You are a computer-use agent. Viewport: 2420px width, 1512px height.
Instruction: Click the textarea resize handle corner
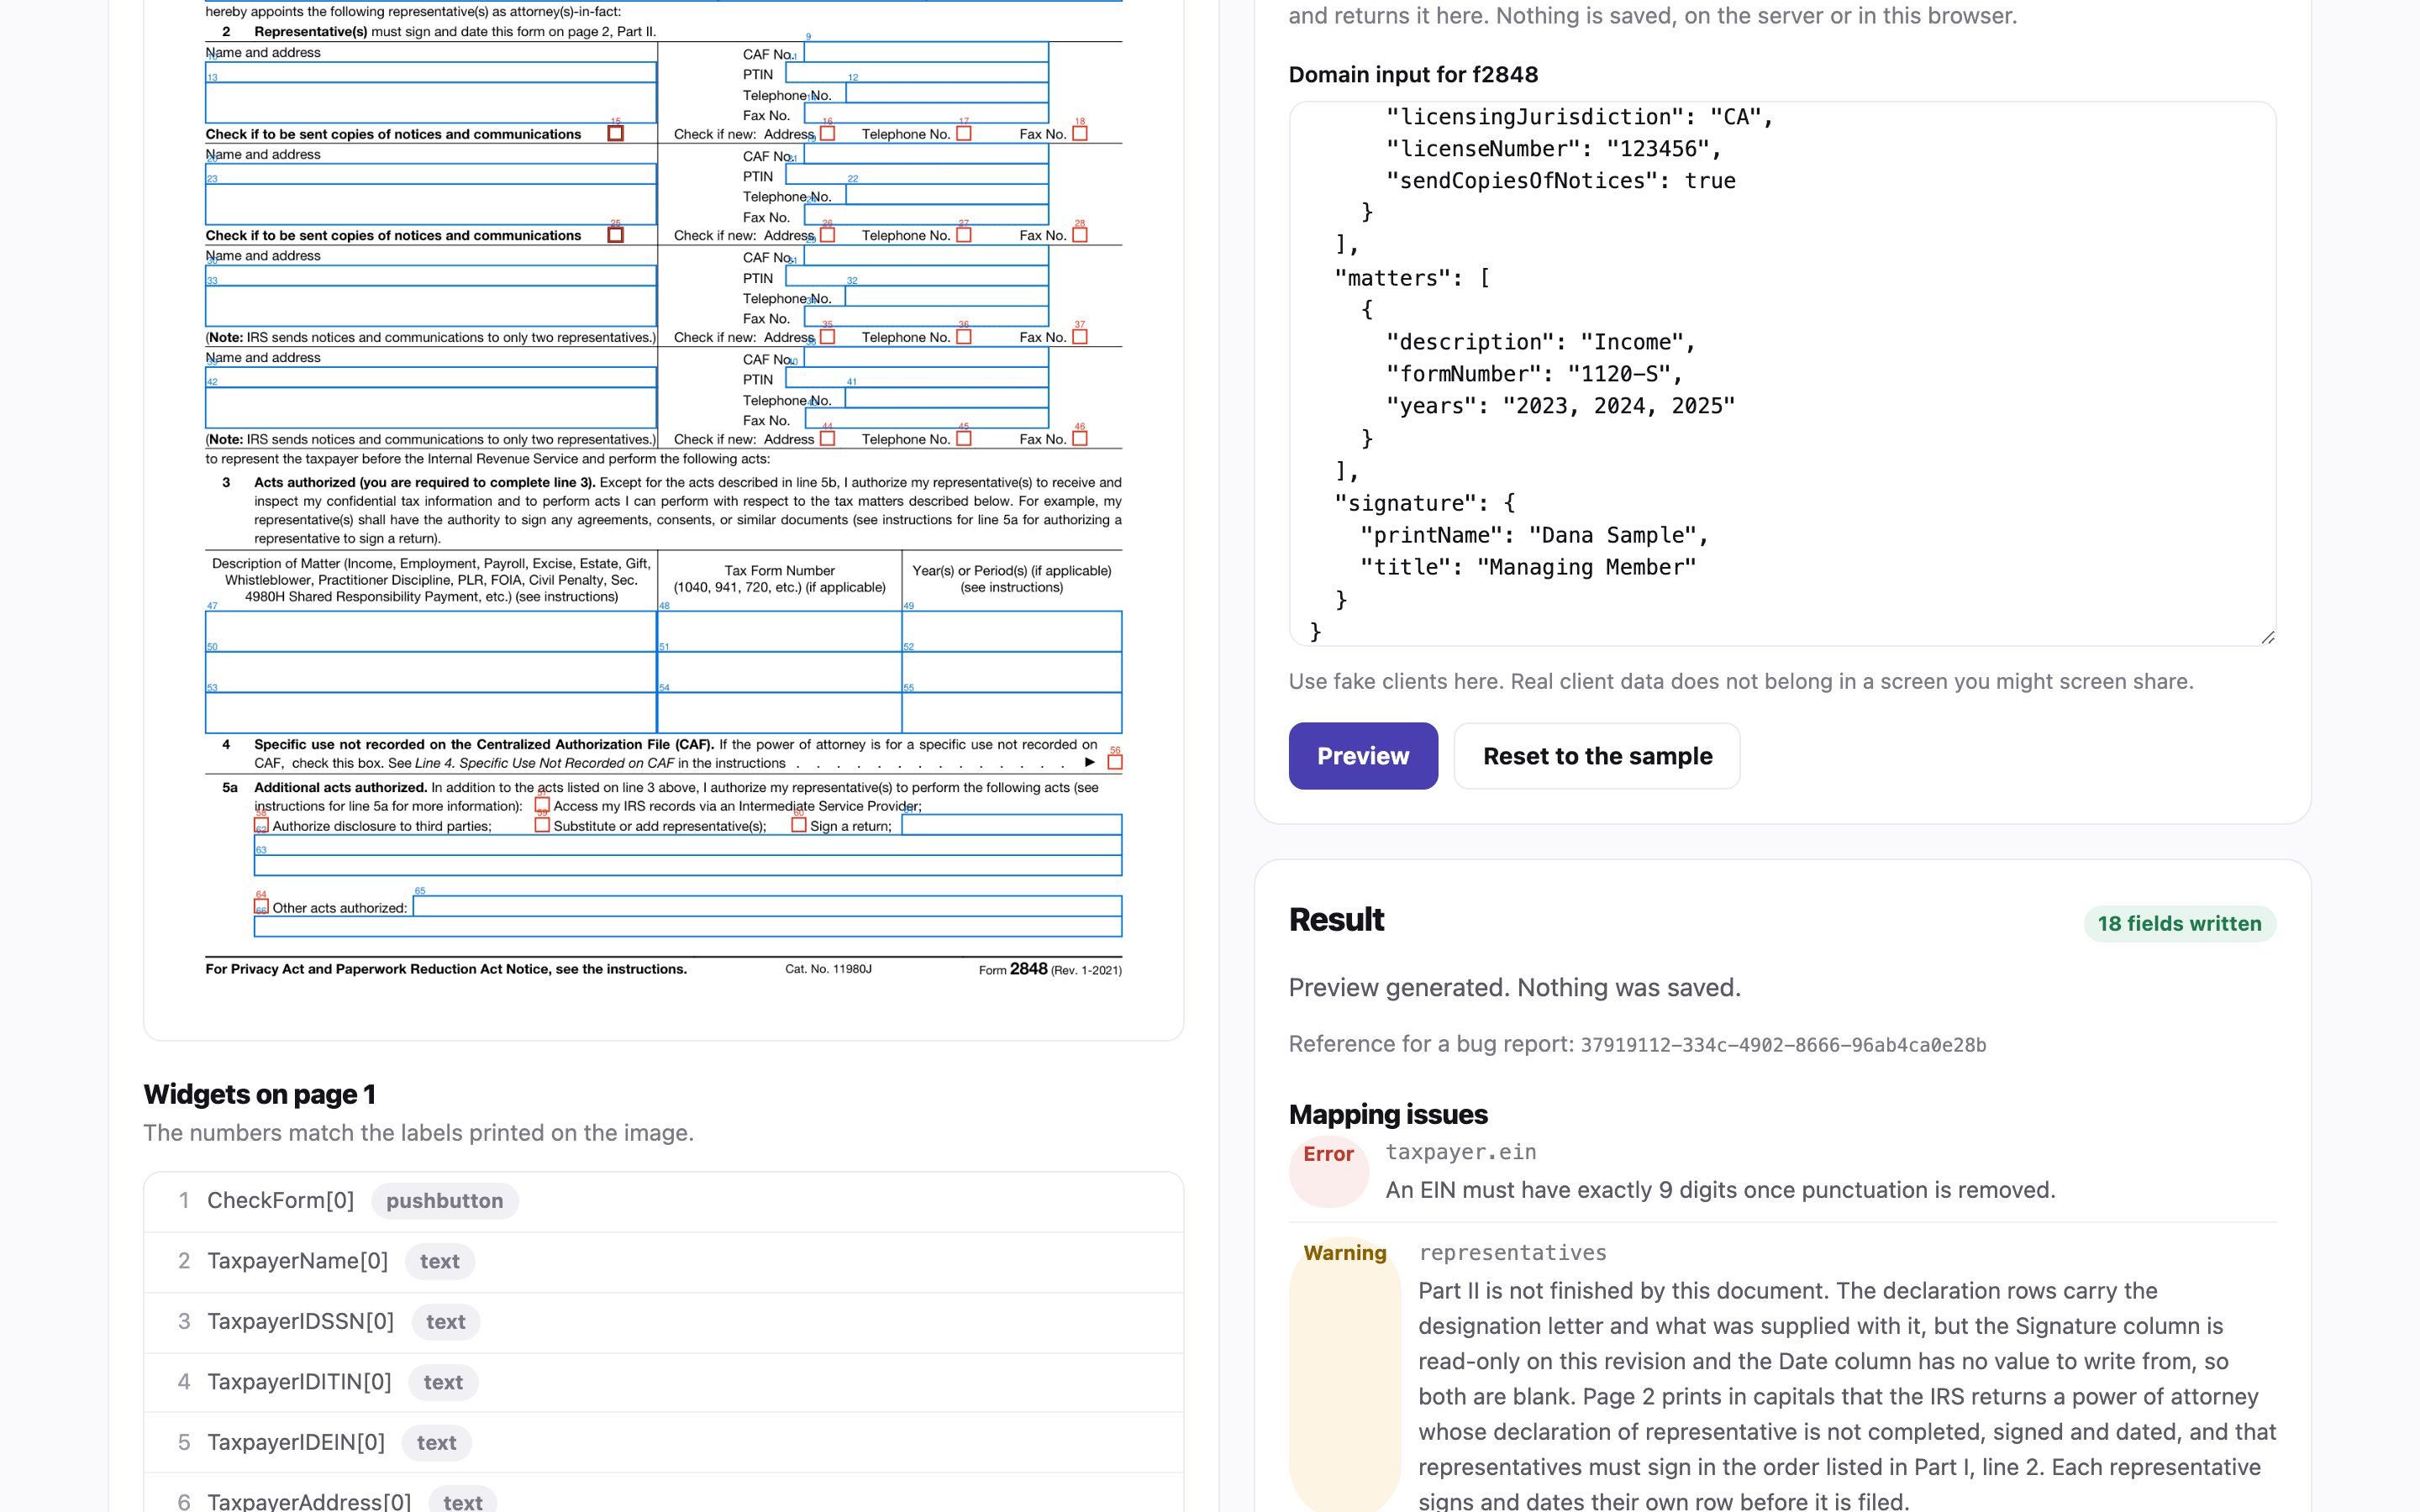2267,637
